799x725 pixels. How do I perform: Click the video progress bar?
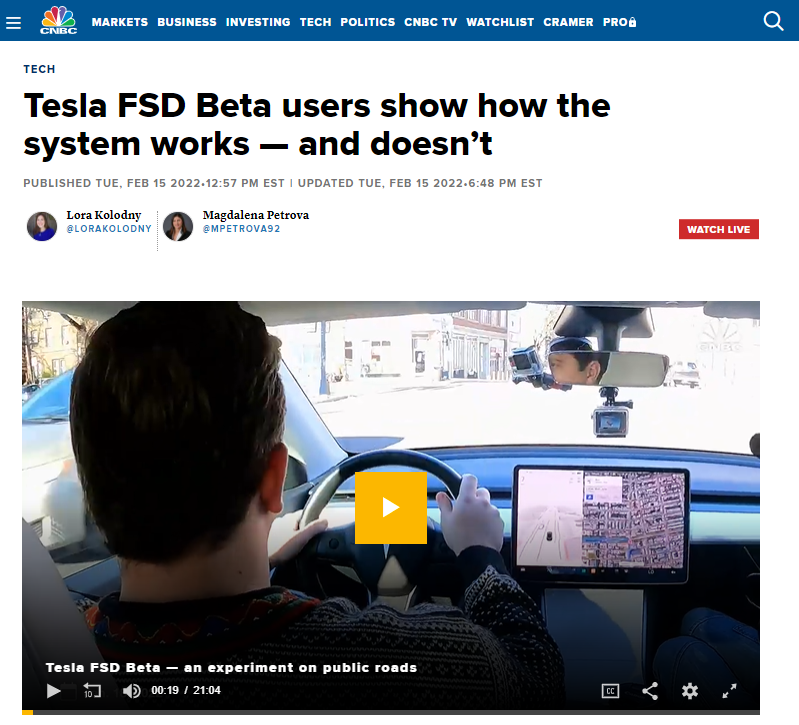pyautogui.click(x=391, y=712)
